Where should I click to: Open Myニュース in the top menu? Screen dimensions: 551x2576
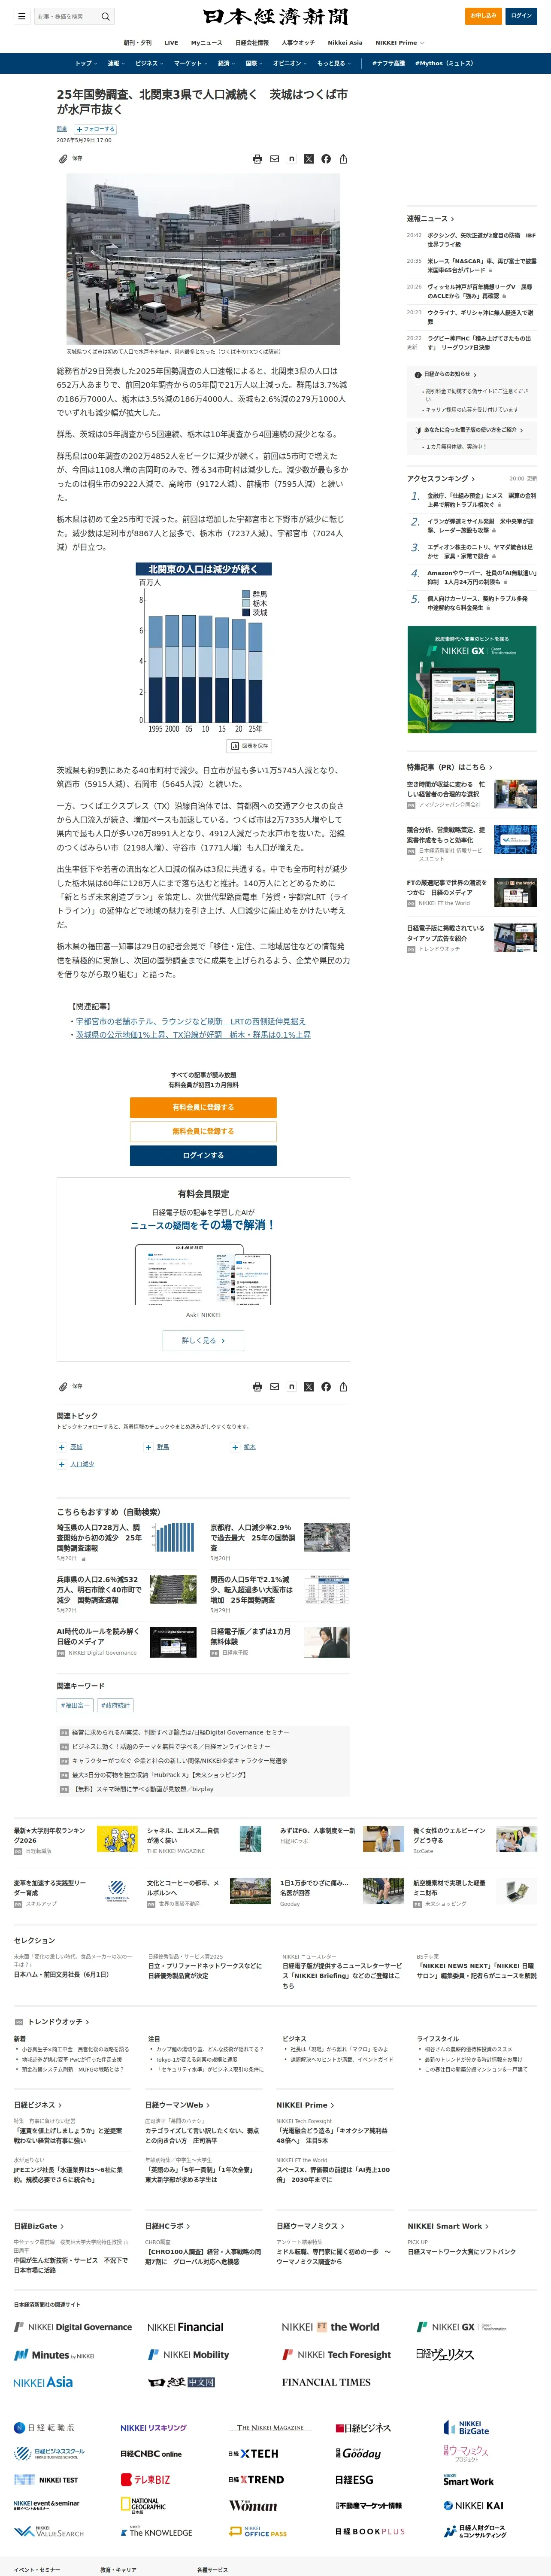coord(207,43)
